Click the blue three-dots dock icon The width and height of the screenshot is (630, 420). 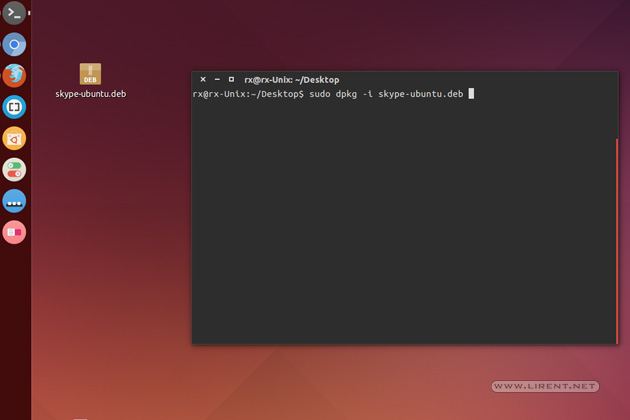pos(14,201)
